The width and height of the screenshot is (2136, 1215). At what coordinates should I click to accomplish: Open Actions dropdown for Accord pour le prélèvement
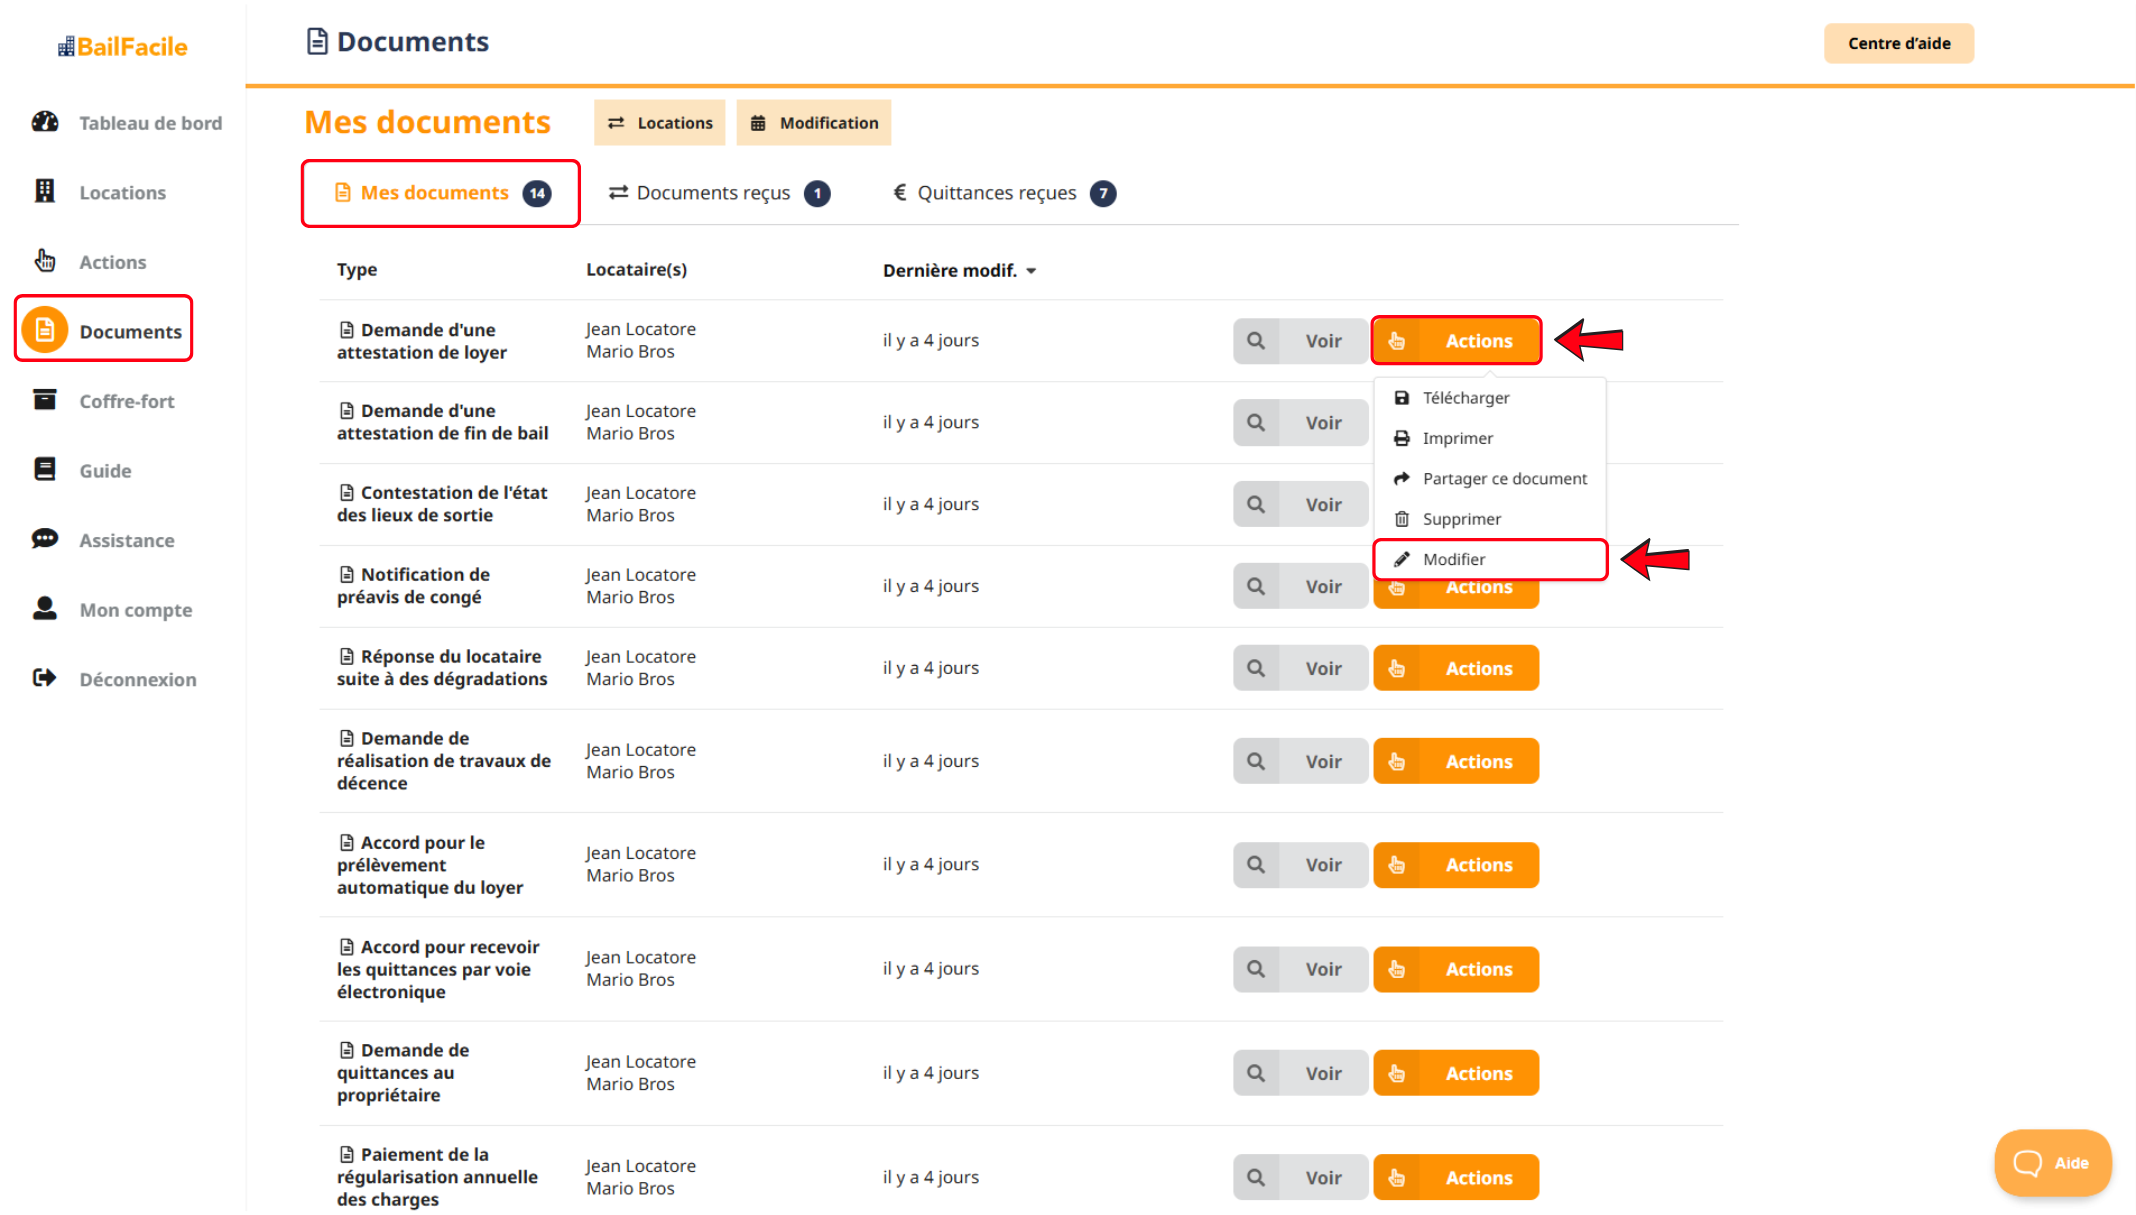click(x=1455, y=865)
